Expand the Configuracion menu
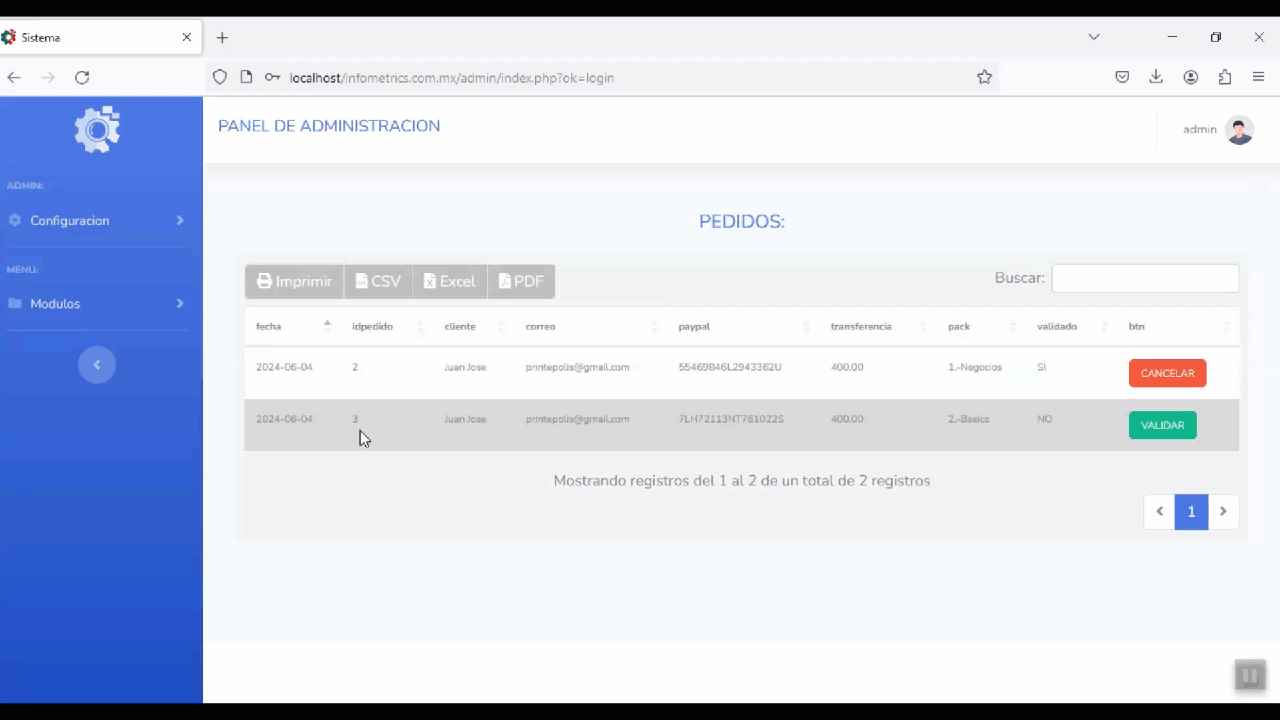This screenshot has height=720, width=1280. click(97, 220)
